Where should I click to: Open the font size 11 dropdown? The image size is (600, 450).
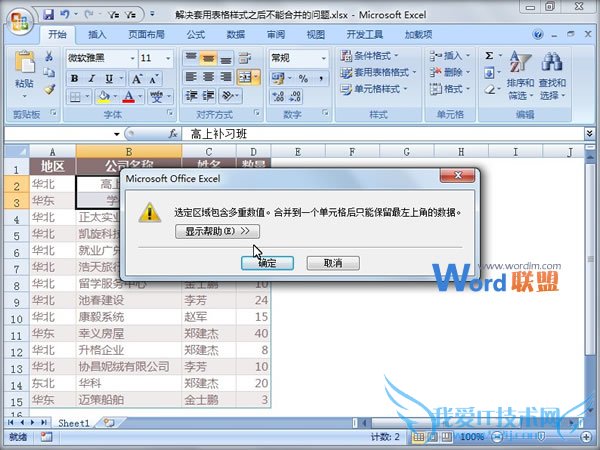point(168,58)
